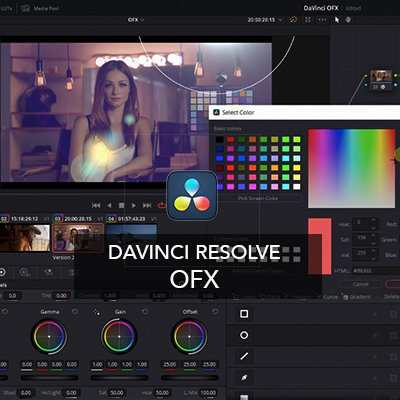Click the red current color preview
Image resolution: width=400 pixels, height=400 pixels.
[319, 246]
